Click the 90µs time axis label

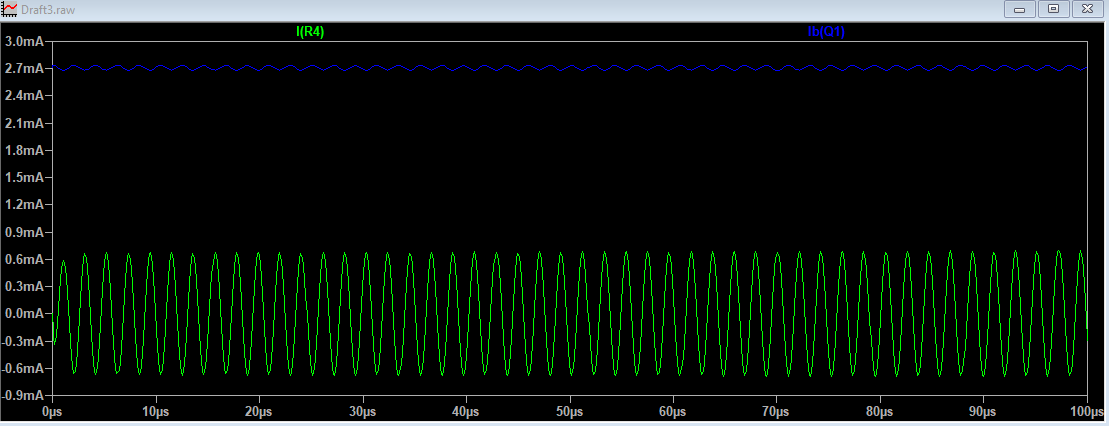pos(984,411)
